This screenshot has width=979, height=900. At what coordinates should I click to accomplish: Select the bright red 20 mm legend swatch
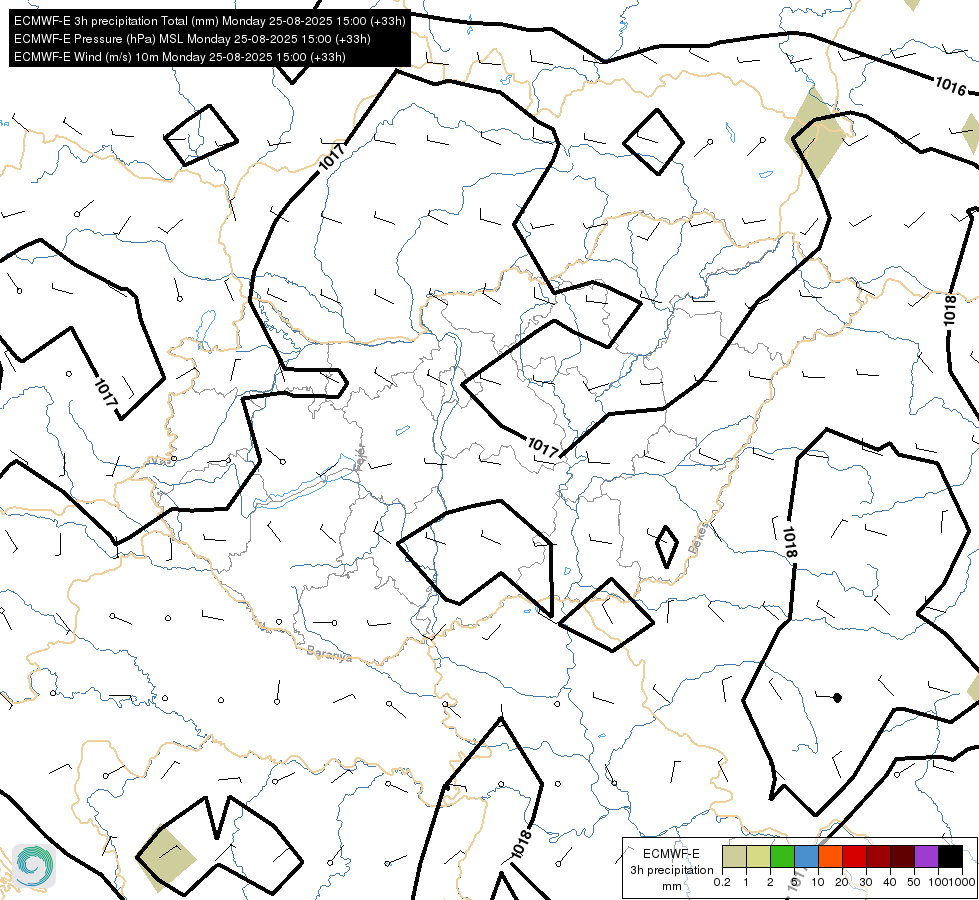point(854,856)
